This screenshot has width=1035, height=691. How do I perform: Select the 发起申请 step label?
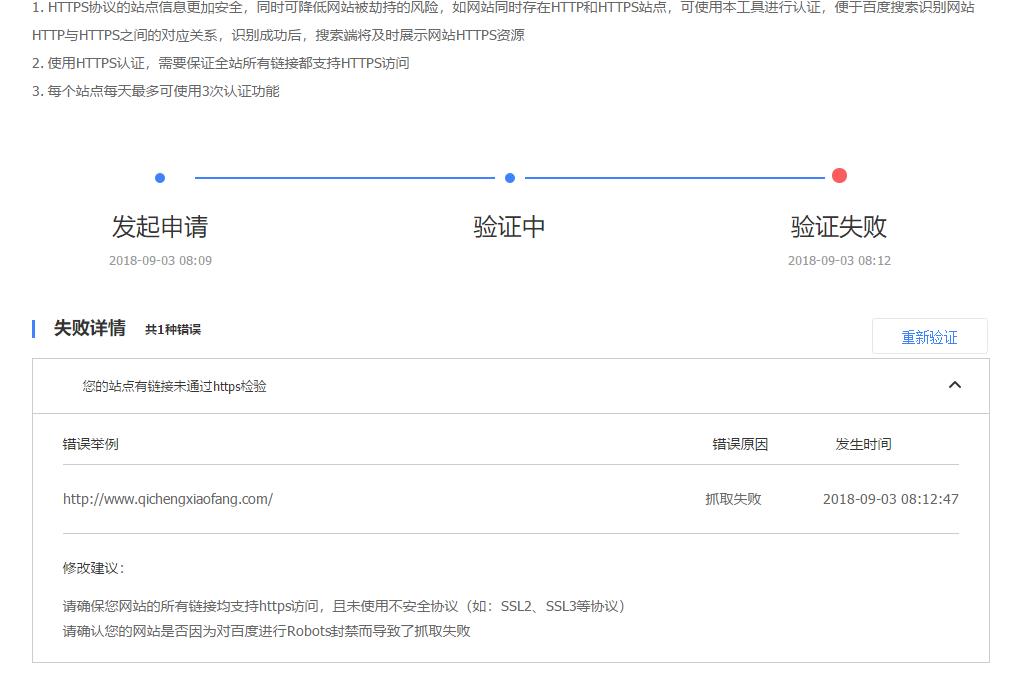click(x=160, y=227)
